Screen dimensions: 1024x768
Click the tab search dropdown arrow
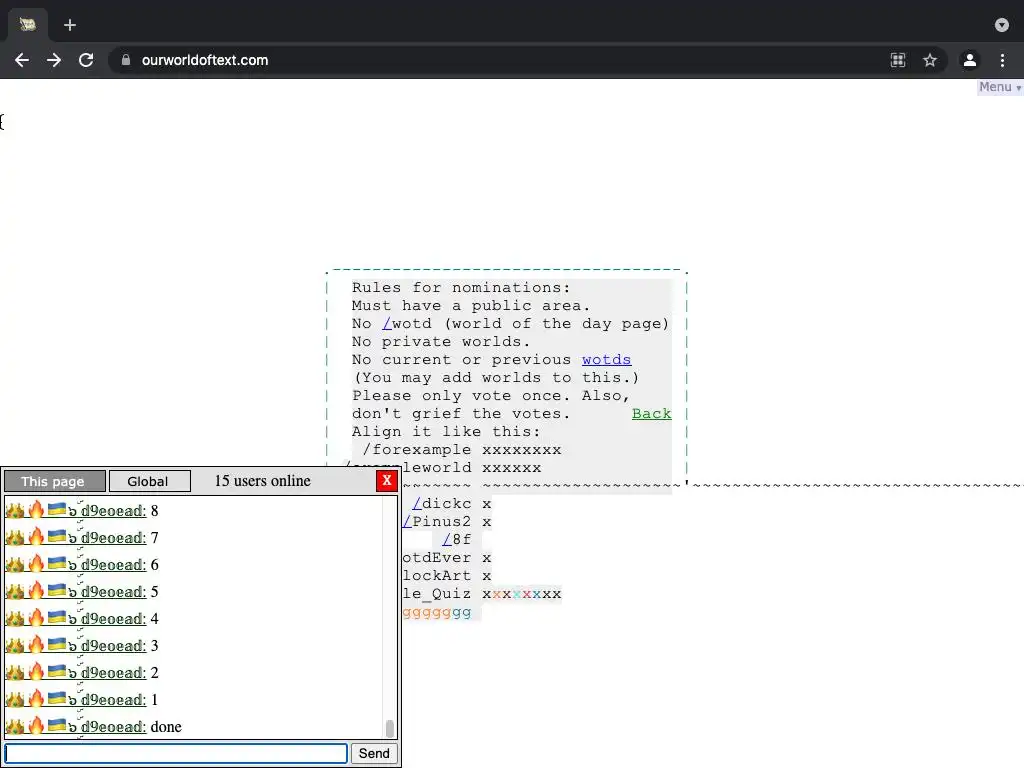click(x=1002, y=25)
